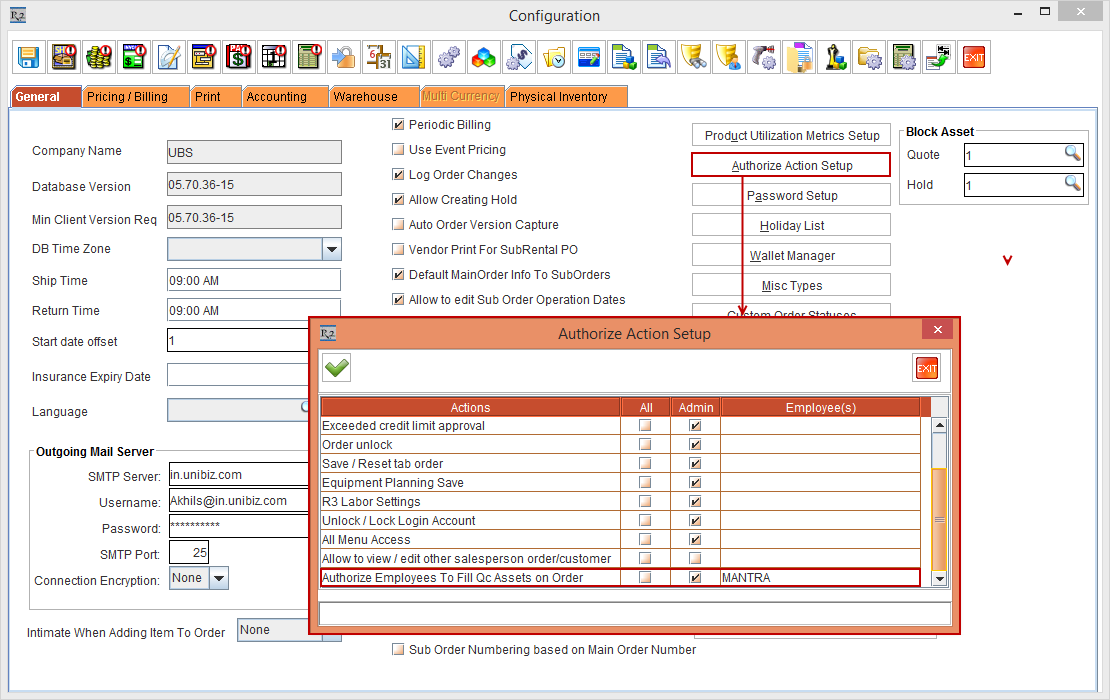Viewport: 1110px width, 700px height.
Task: Click the chess piece toolbar icon
Action: (x=834, y=57)
